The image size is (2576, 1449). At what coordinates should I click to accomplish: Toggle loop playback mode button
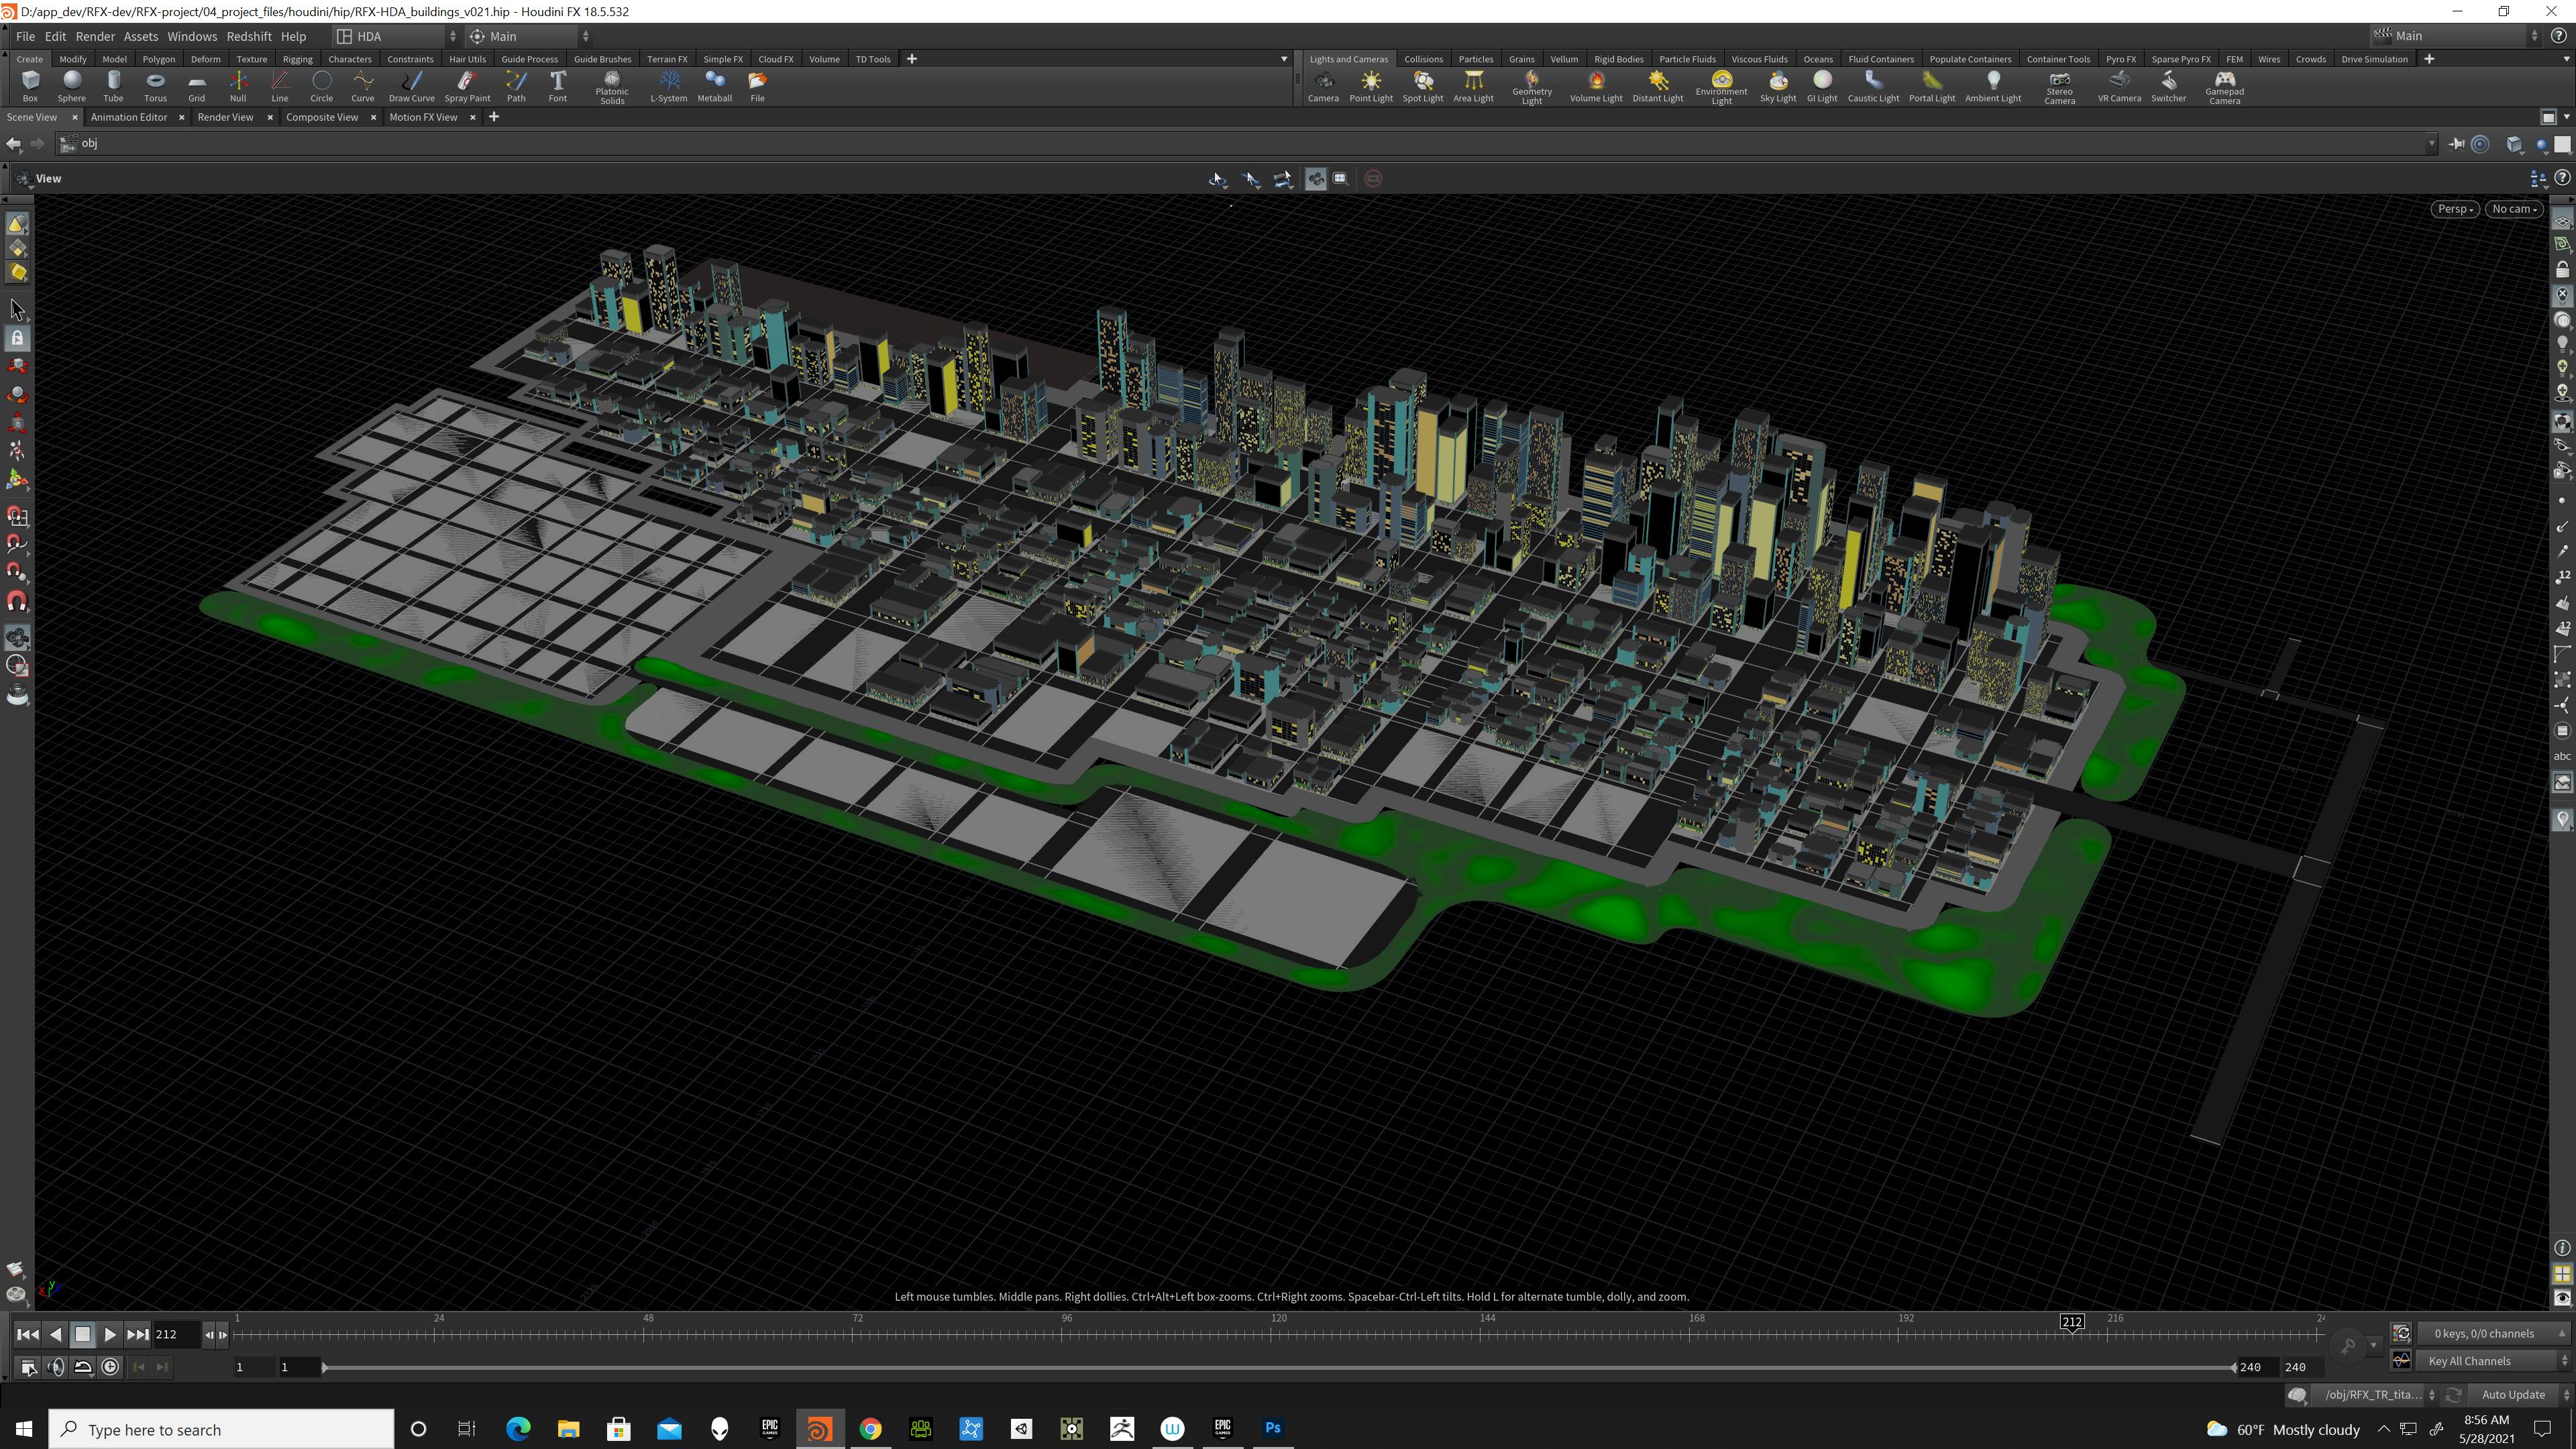[x=83, y=1367]
